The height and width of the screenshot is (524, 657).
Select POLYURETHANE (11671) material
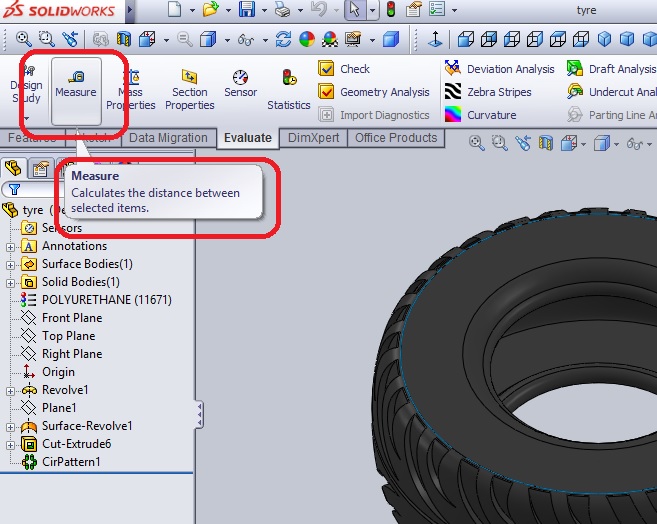[x=96, y=300]
